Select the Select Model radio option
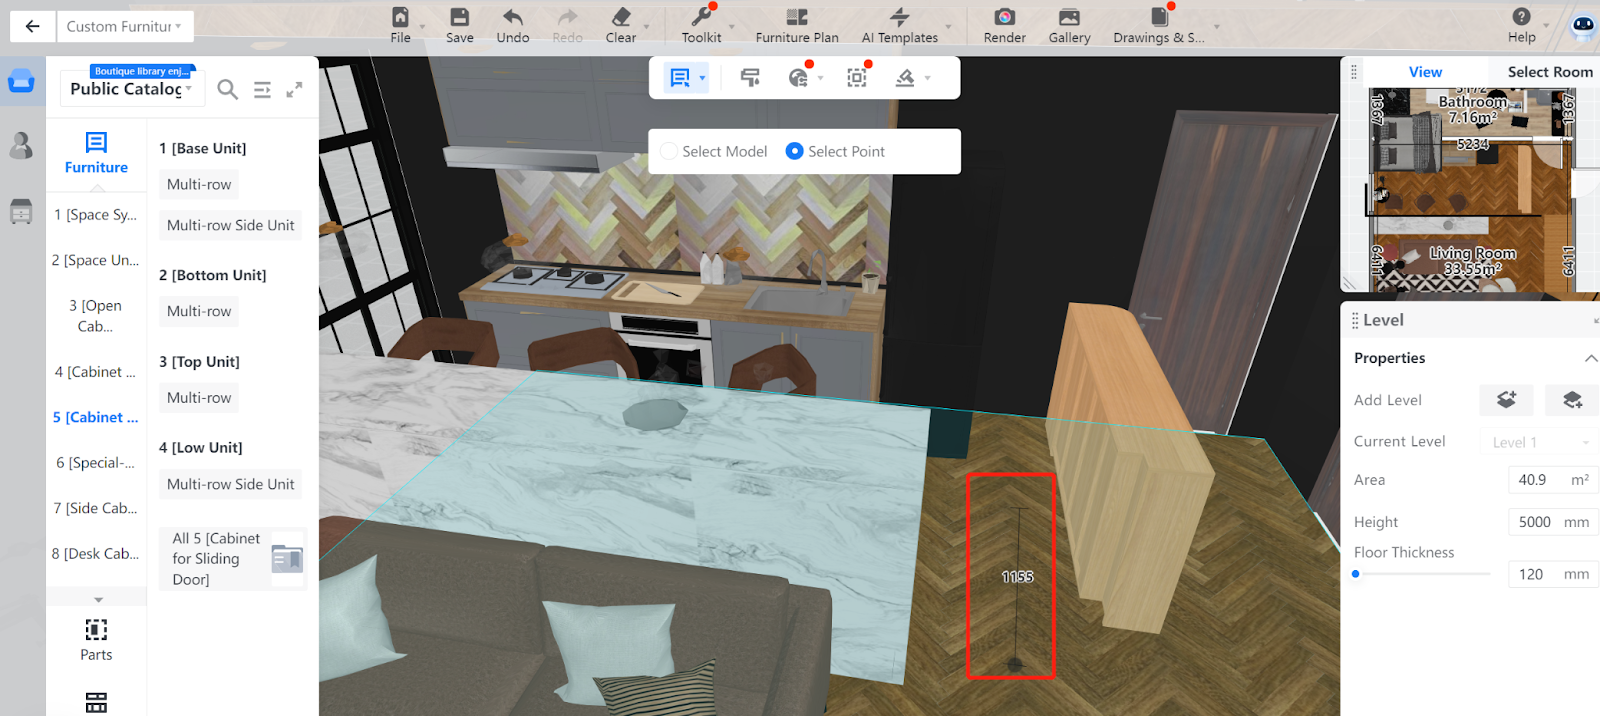The width and height of the screenshot is (1600, 716). 669,151
